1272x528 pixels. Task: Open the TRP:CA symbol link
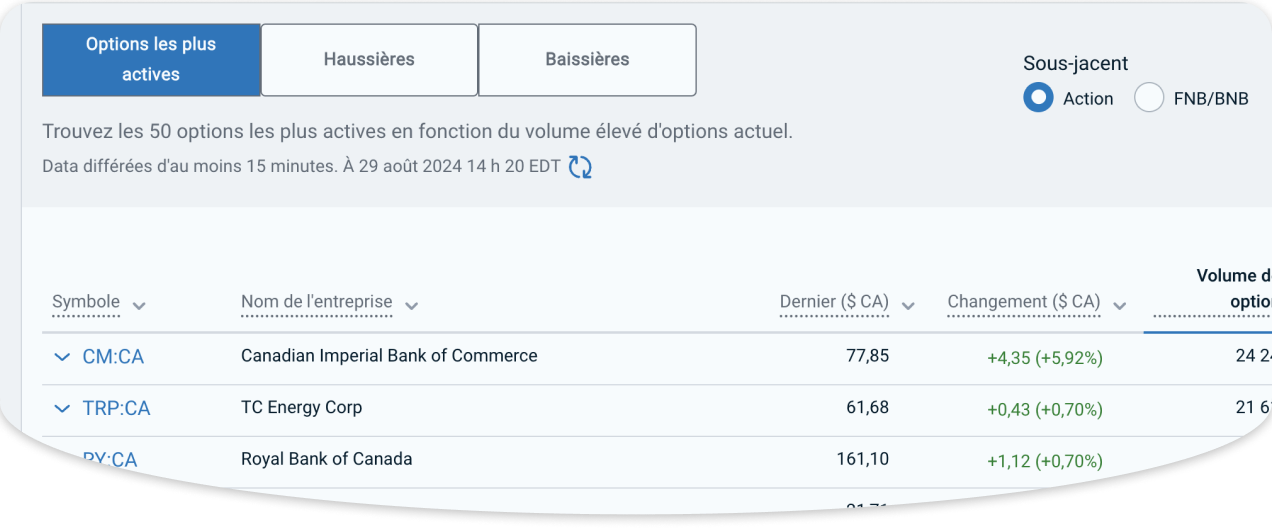116,409
